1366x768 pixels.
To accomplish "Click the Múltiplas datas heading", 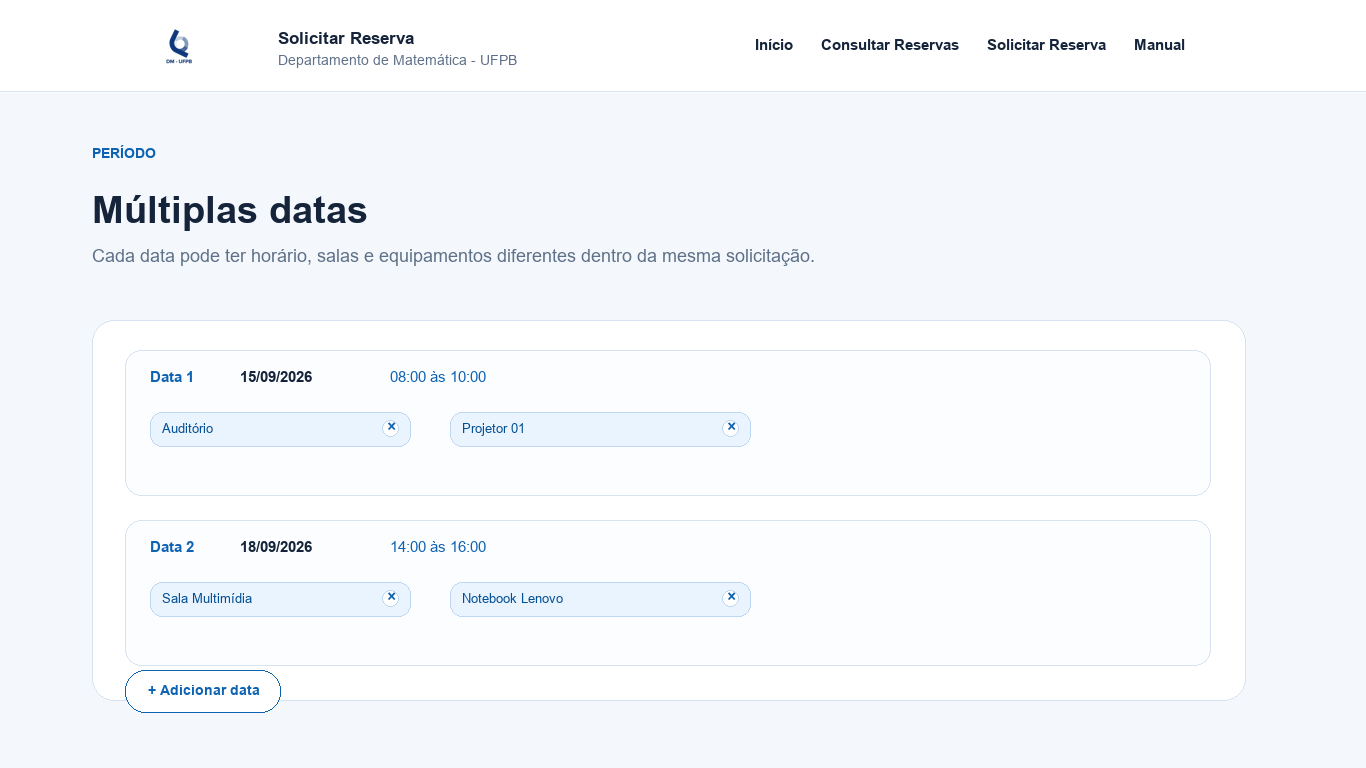I will click(230, 210).
